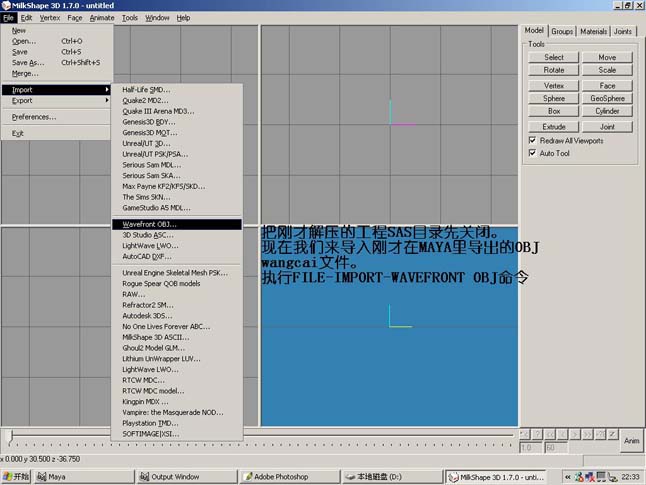Select Unreal Engine Skeletal Mesh PSK... option
646x485 pixels.
[177, 273]
